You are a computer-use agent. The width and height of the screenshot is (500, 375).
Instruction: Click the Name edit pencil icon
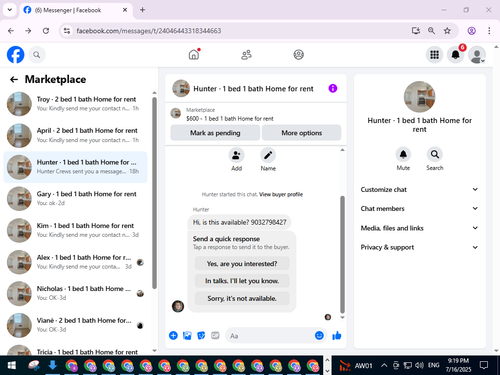pyautogui.click(x=268, y=155)
